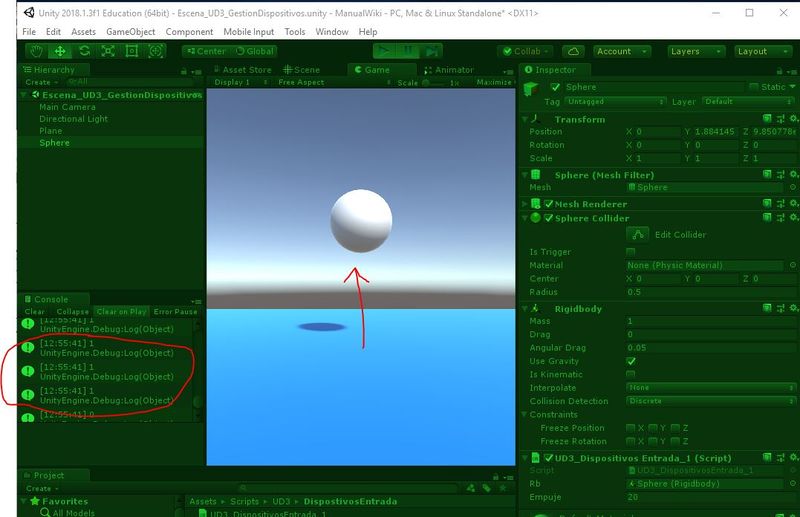Viewport: 800px width, 517px height.
Task: Toggle Freeze Position X checkbox
Action: (631, 428)
